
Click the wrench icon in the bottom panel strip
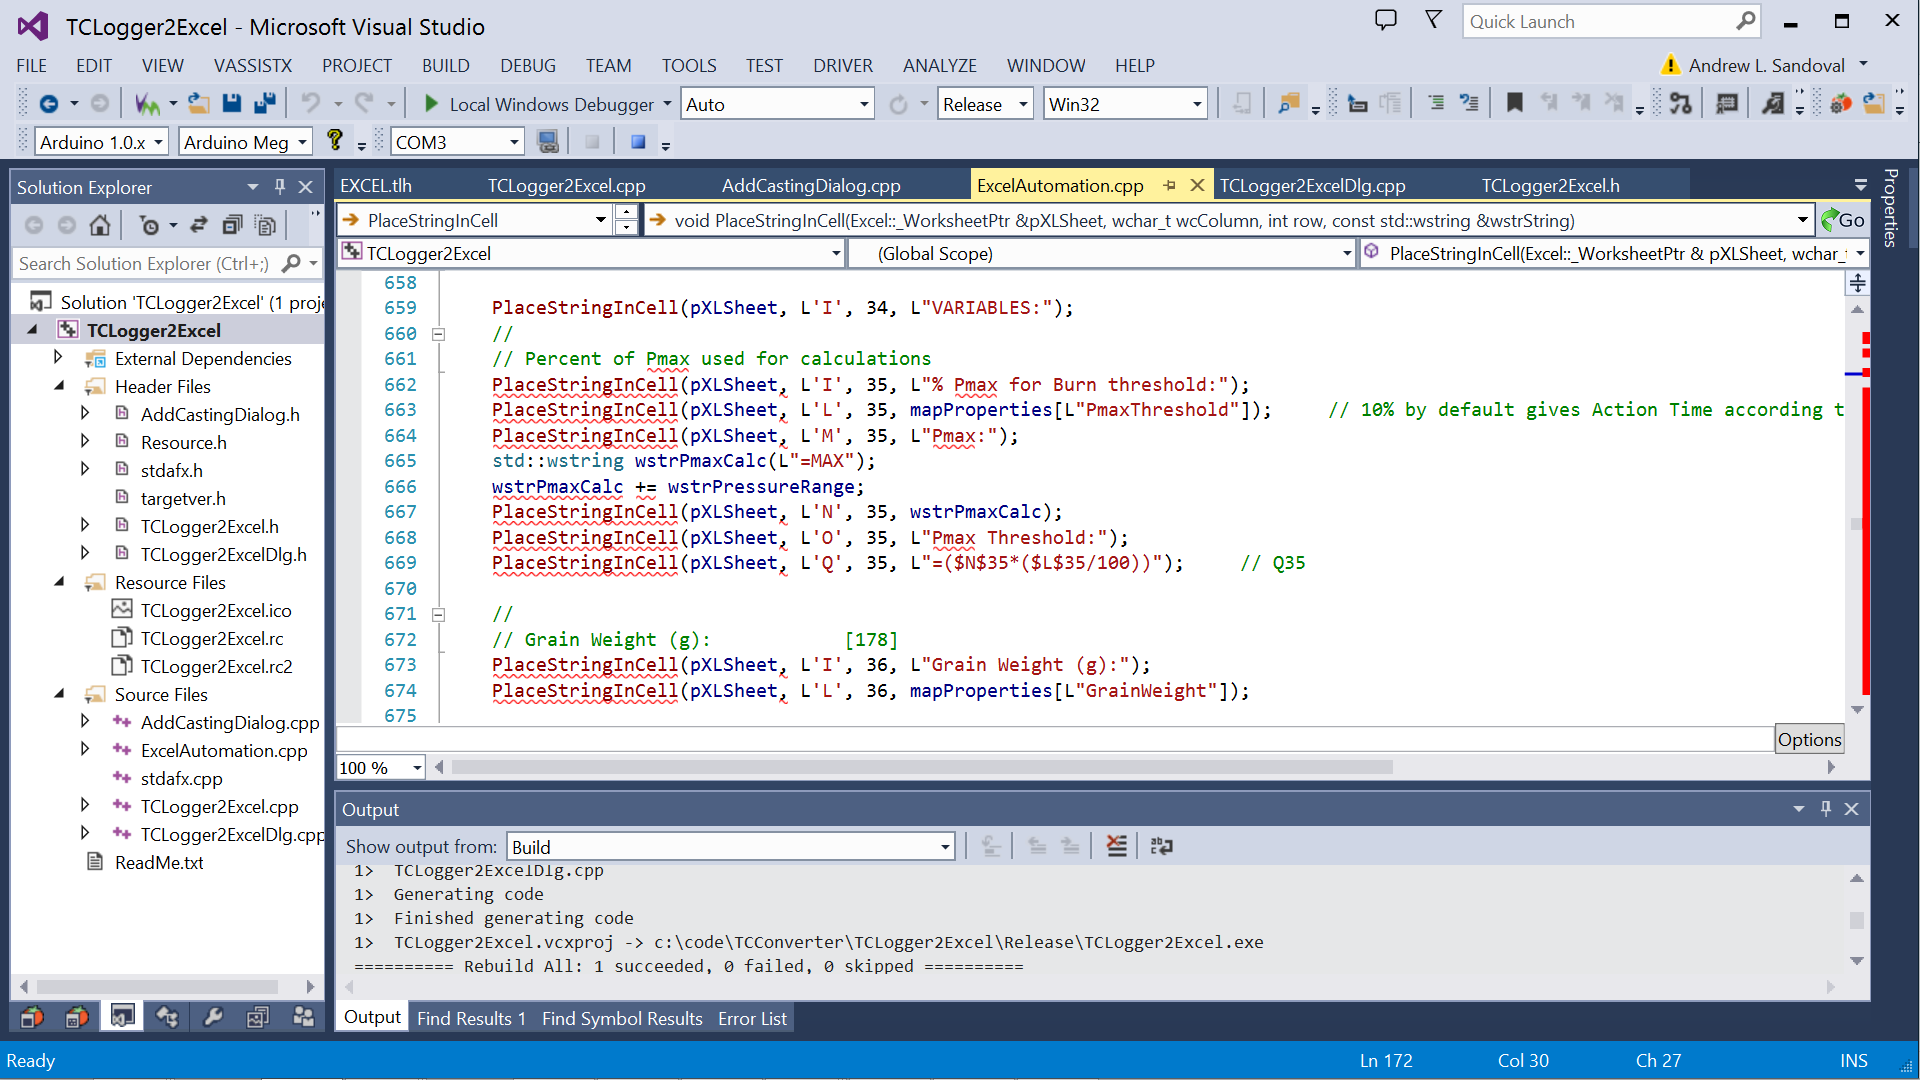click(213, 1017)
